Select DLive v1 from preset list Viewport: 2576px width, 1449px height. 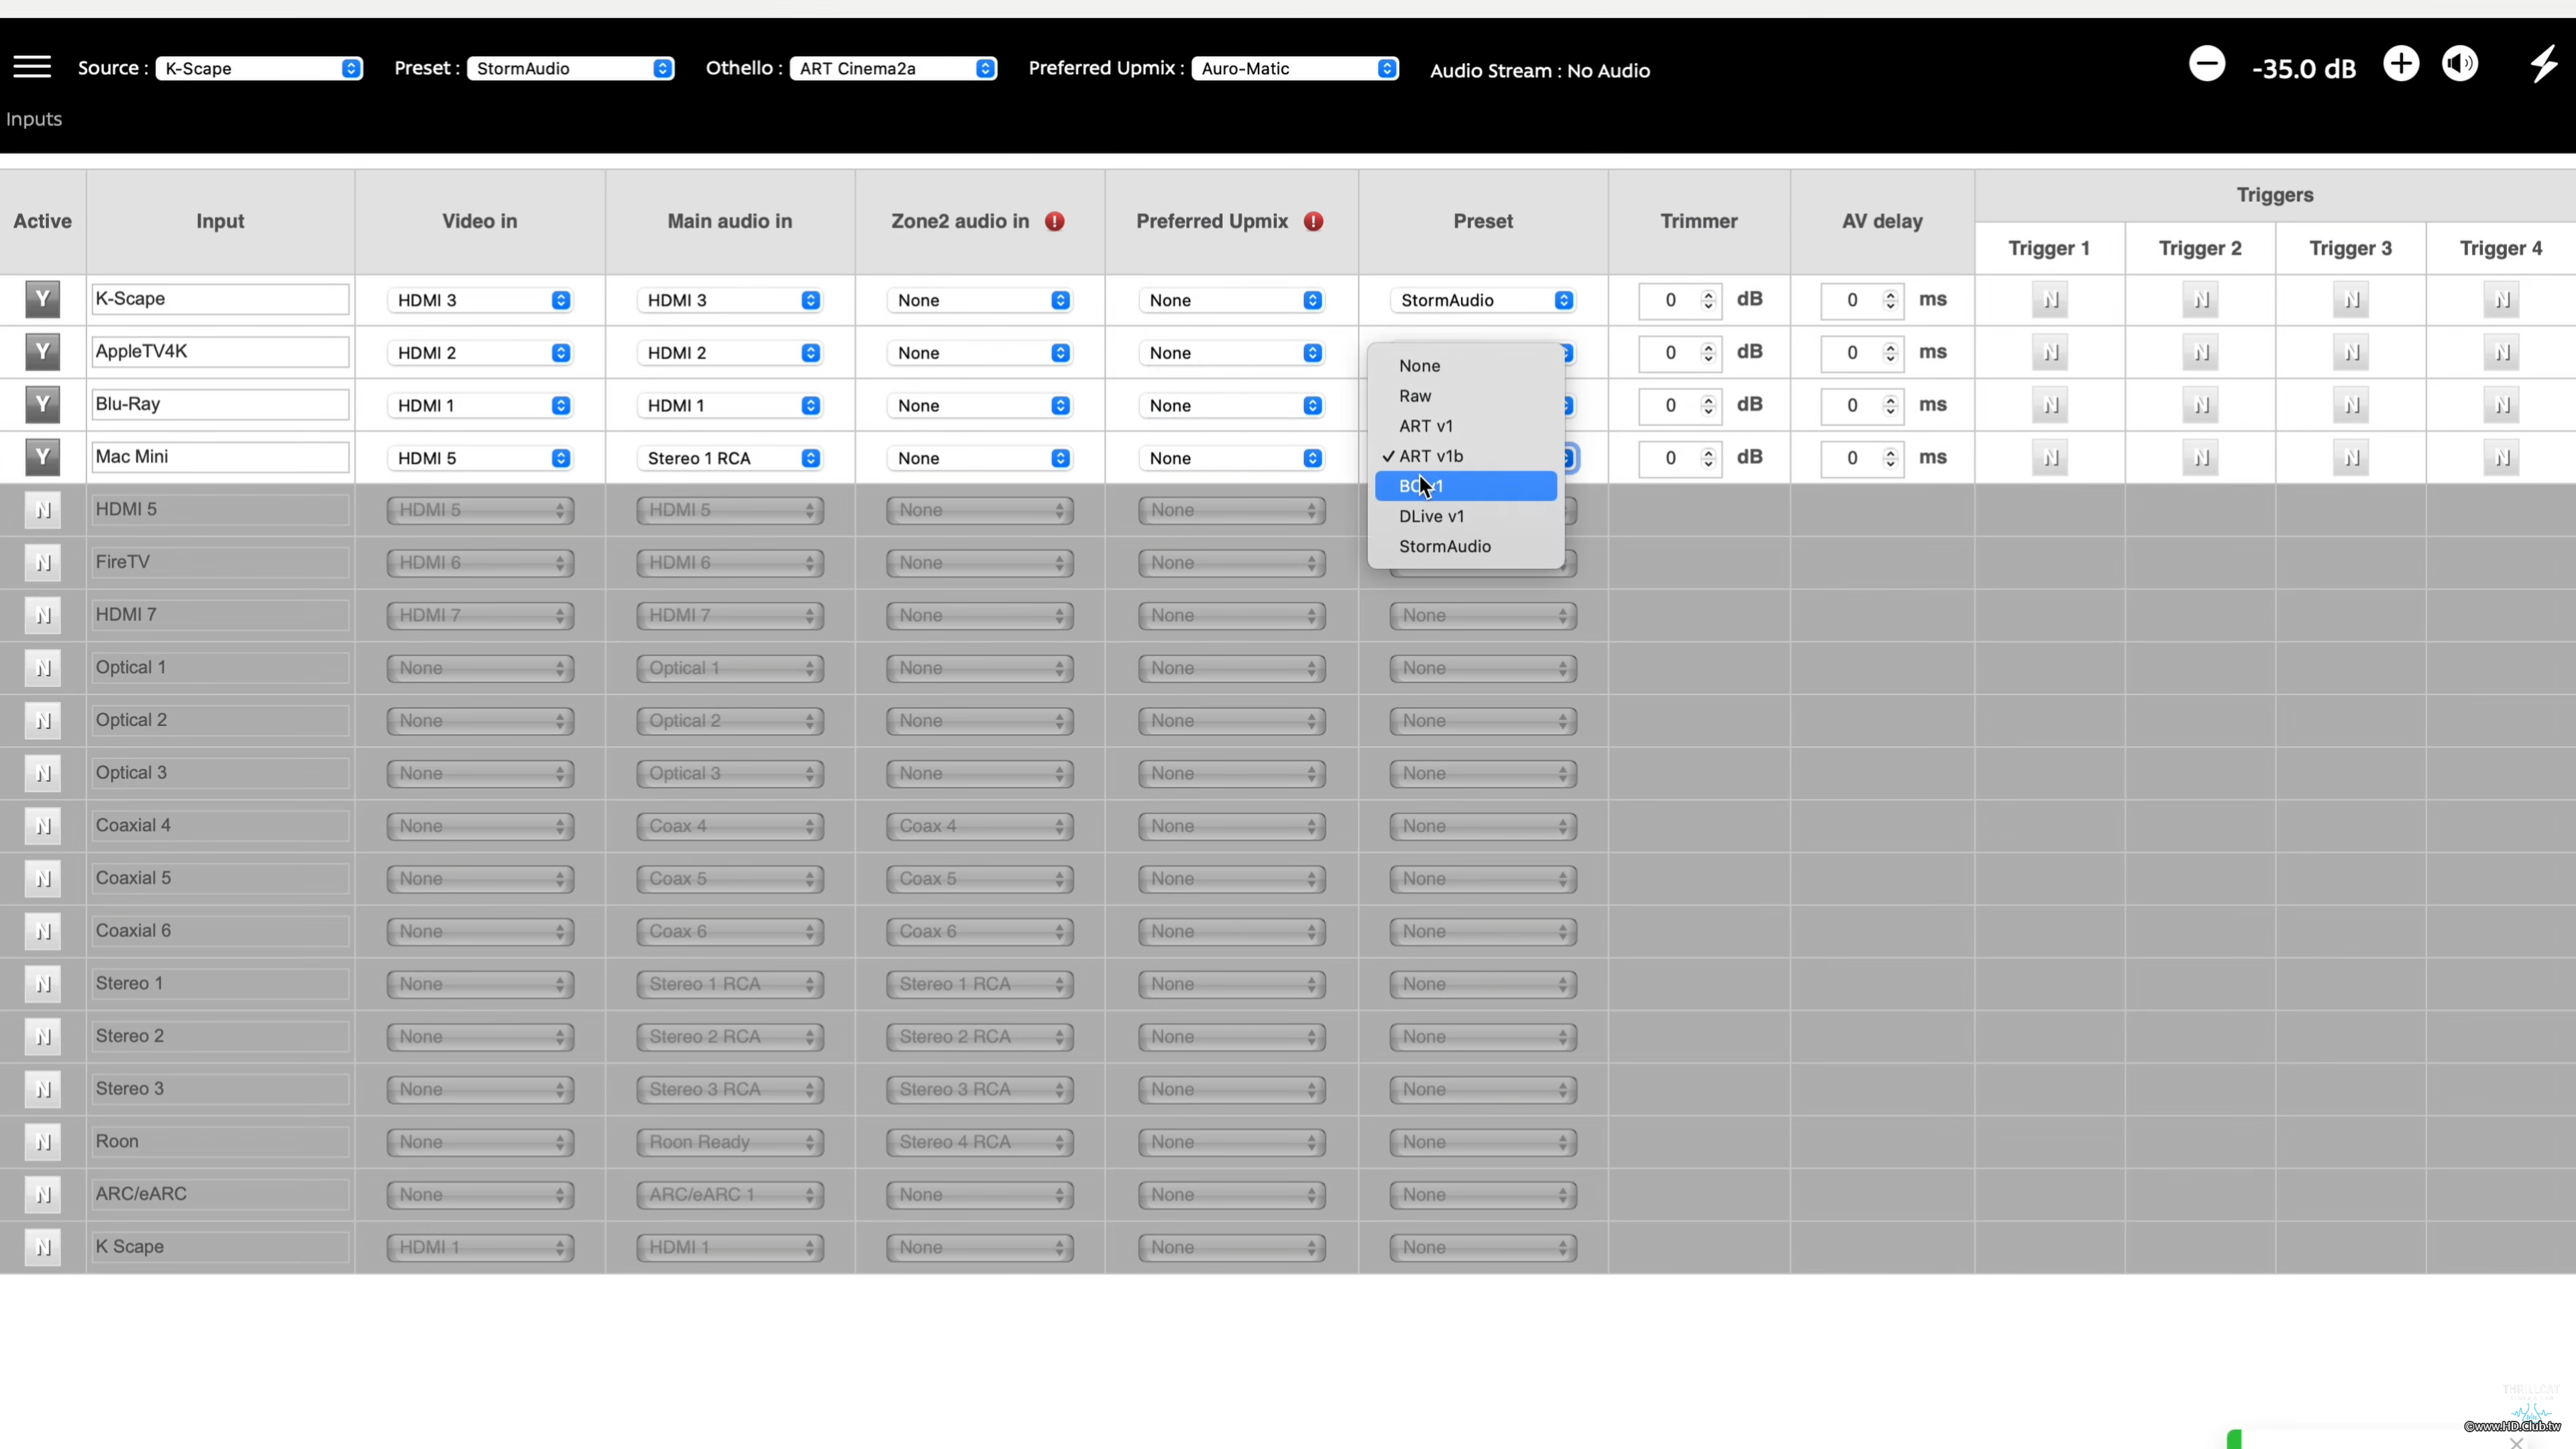[x=1431, y=516]
